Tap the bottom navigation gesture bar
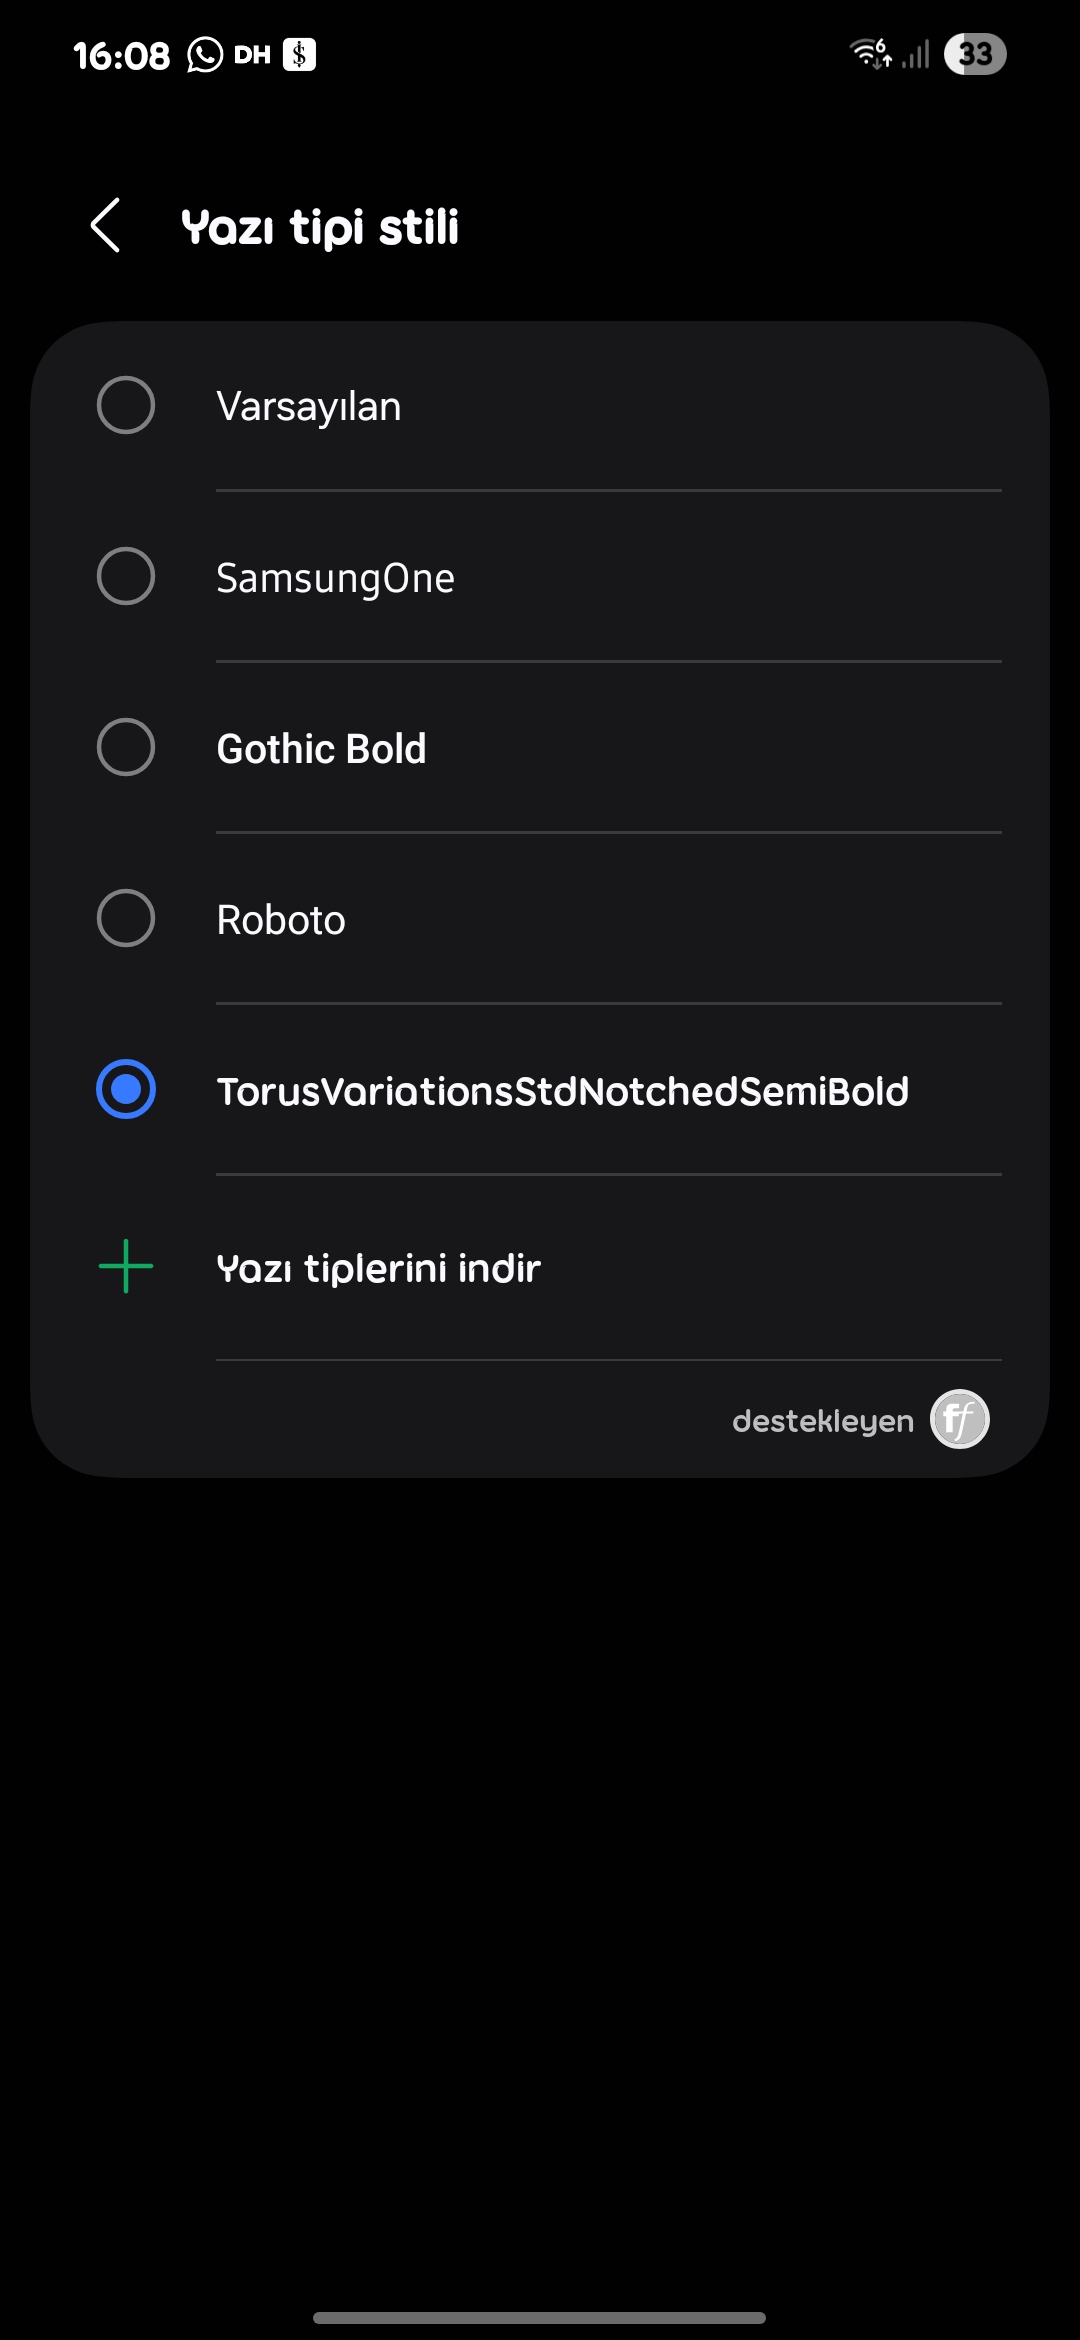Viewport: 1080px width, 2340px height. coord(540,2317)
